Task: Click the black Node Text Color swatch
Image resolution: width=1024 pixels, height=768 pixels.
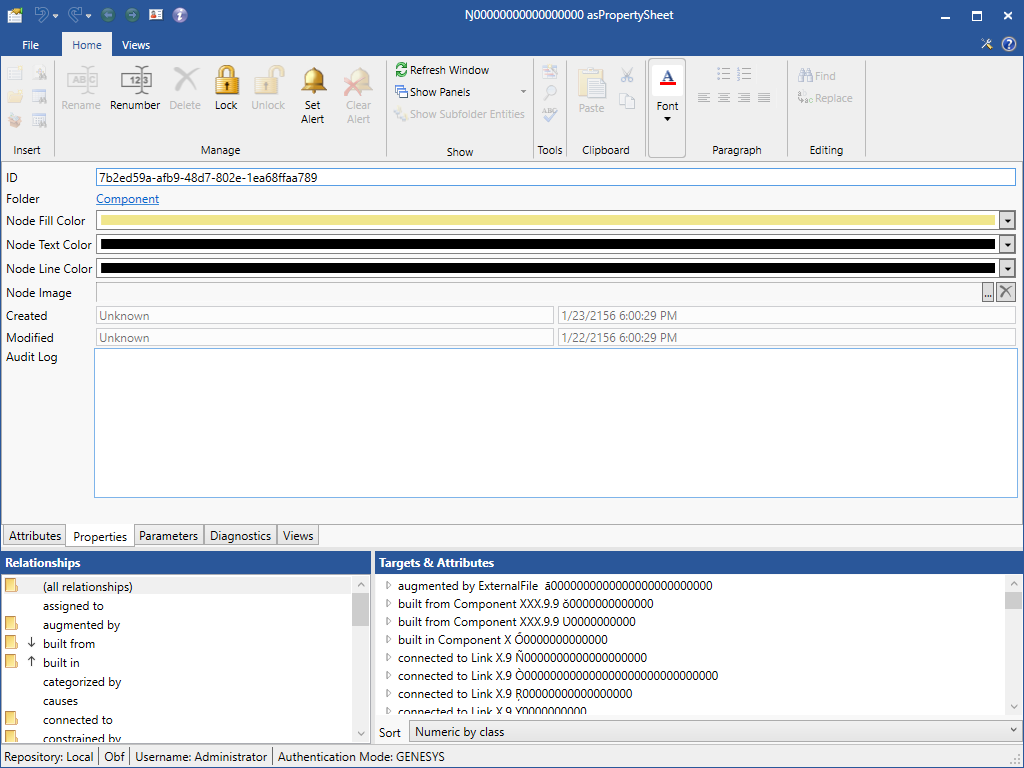Action: [x=547, y=244]
